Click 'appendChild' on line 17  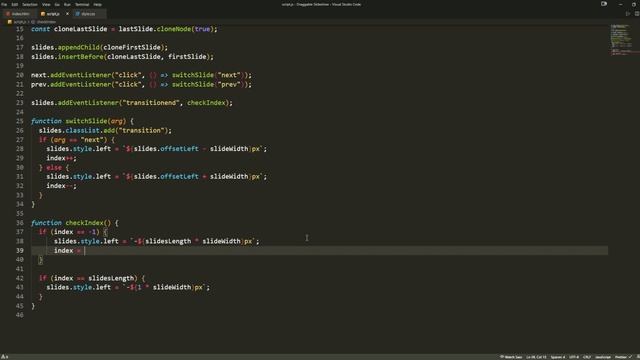[x=78, y=47]
